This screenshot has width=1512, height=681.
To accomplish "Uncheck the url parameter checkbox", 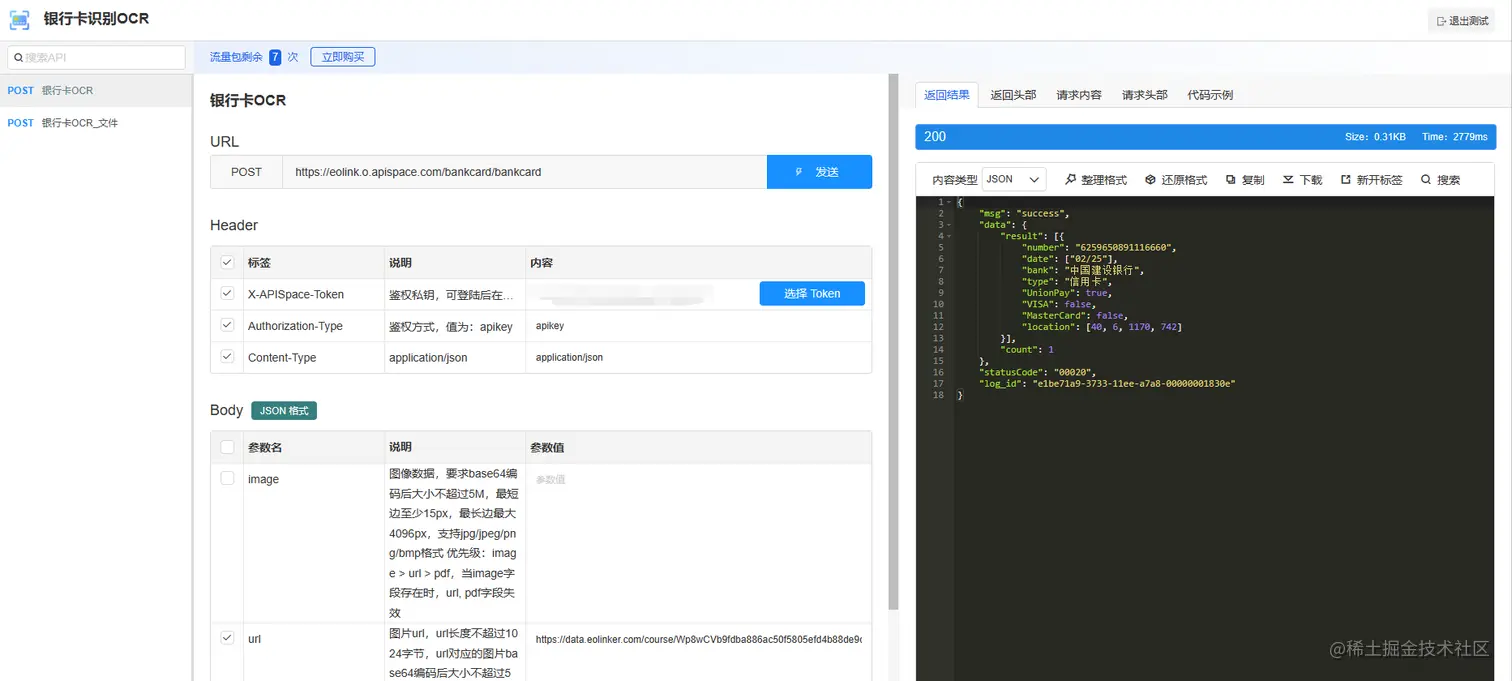I will [227, 638].
